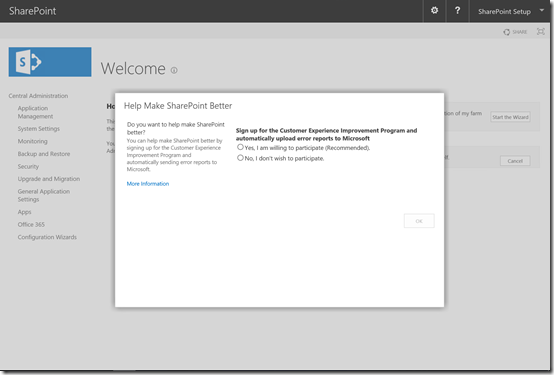Image resolution: width=554 pixels, height=375 pixels.
Task: Open System Settings in sidebar
Action: (x=39, y=129)
